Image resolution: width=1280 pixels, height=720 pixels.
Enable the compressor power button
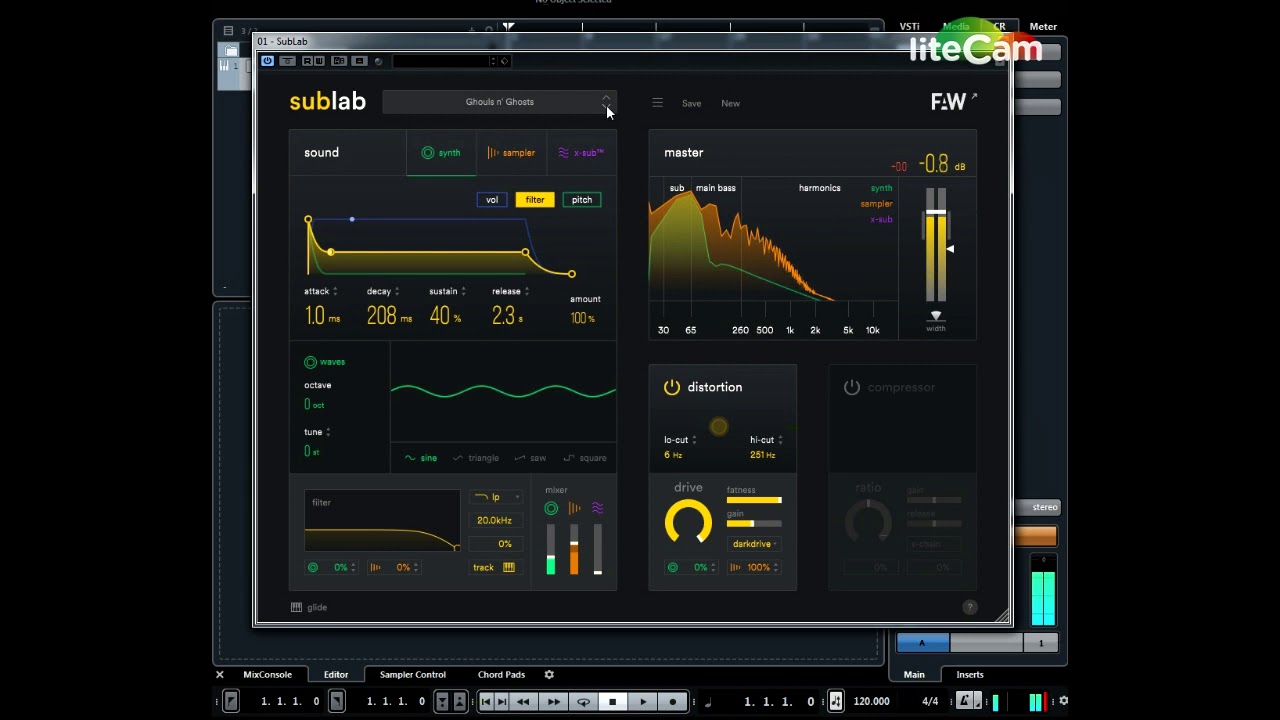coord(852,387)
